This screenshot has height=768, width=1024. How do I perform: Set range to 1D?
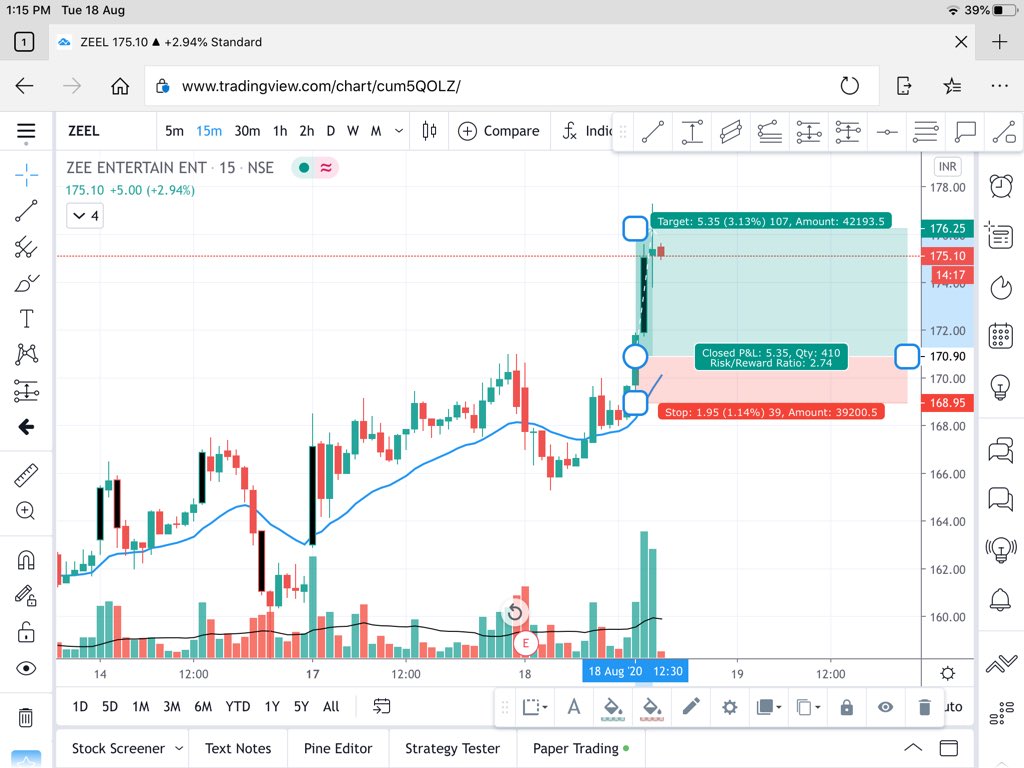pyautogui.click(x=80, y=707)
